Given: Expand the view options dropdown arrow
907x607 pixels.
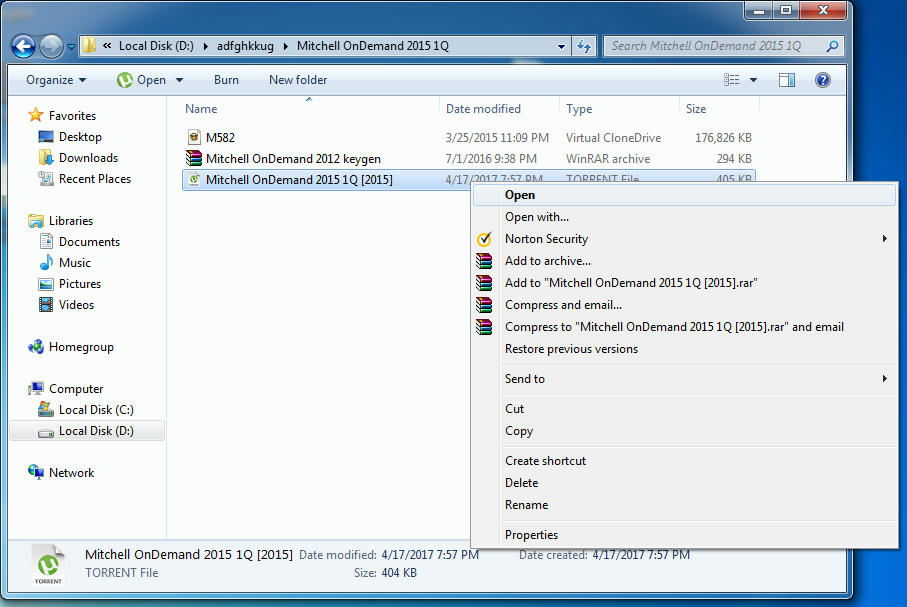Looking at the screenshot, I should pyautogui.click(x=753, y=80).
